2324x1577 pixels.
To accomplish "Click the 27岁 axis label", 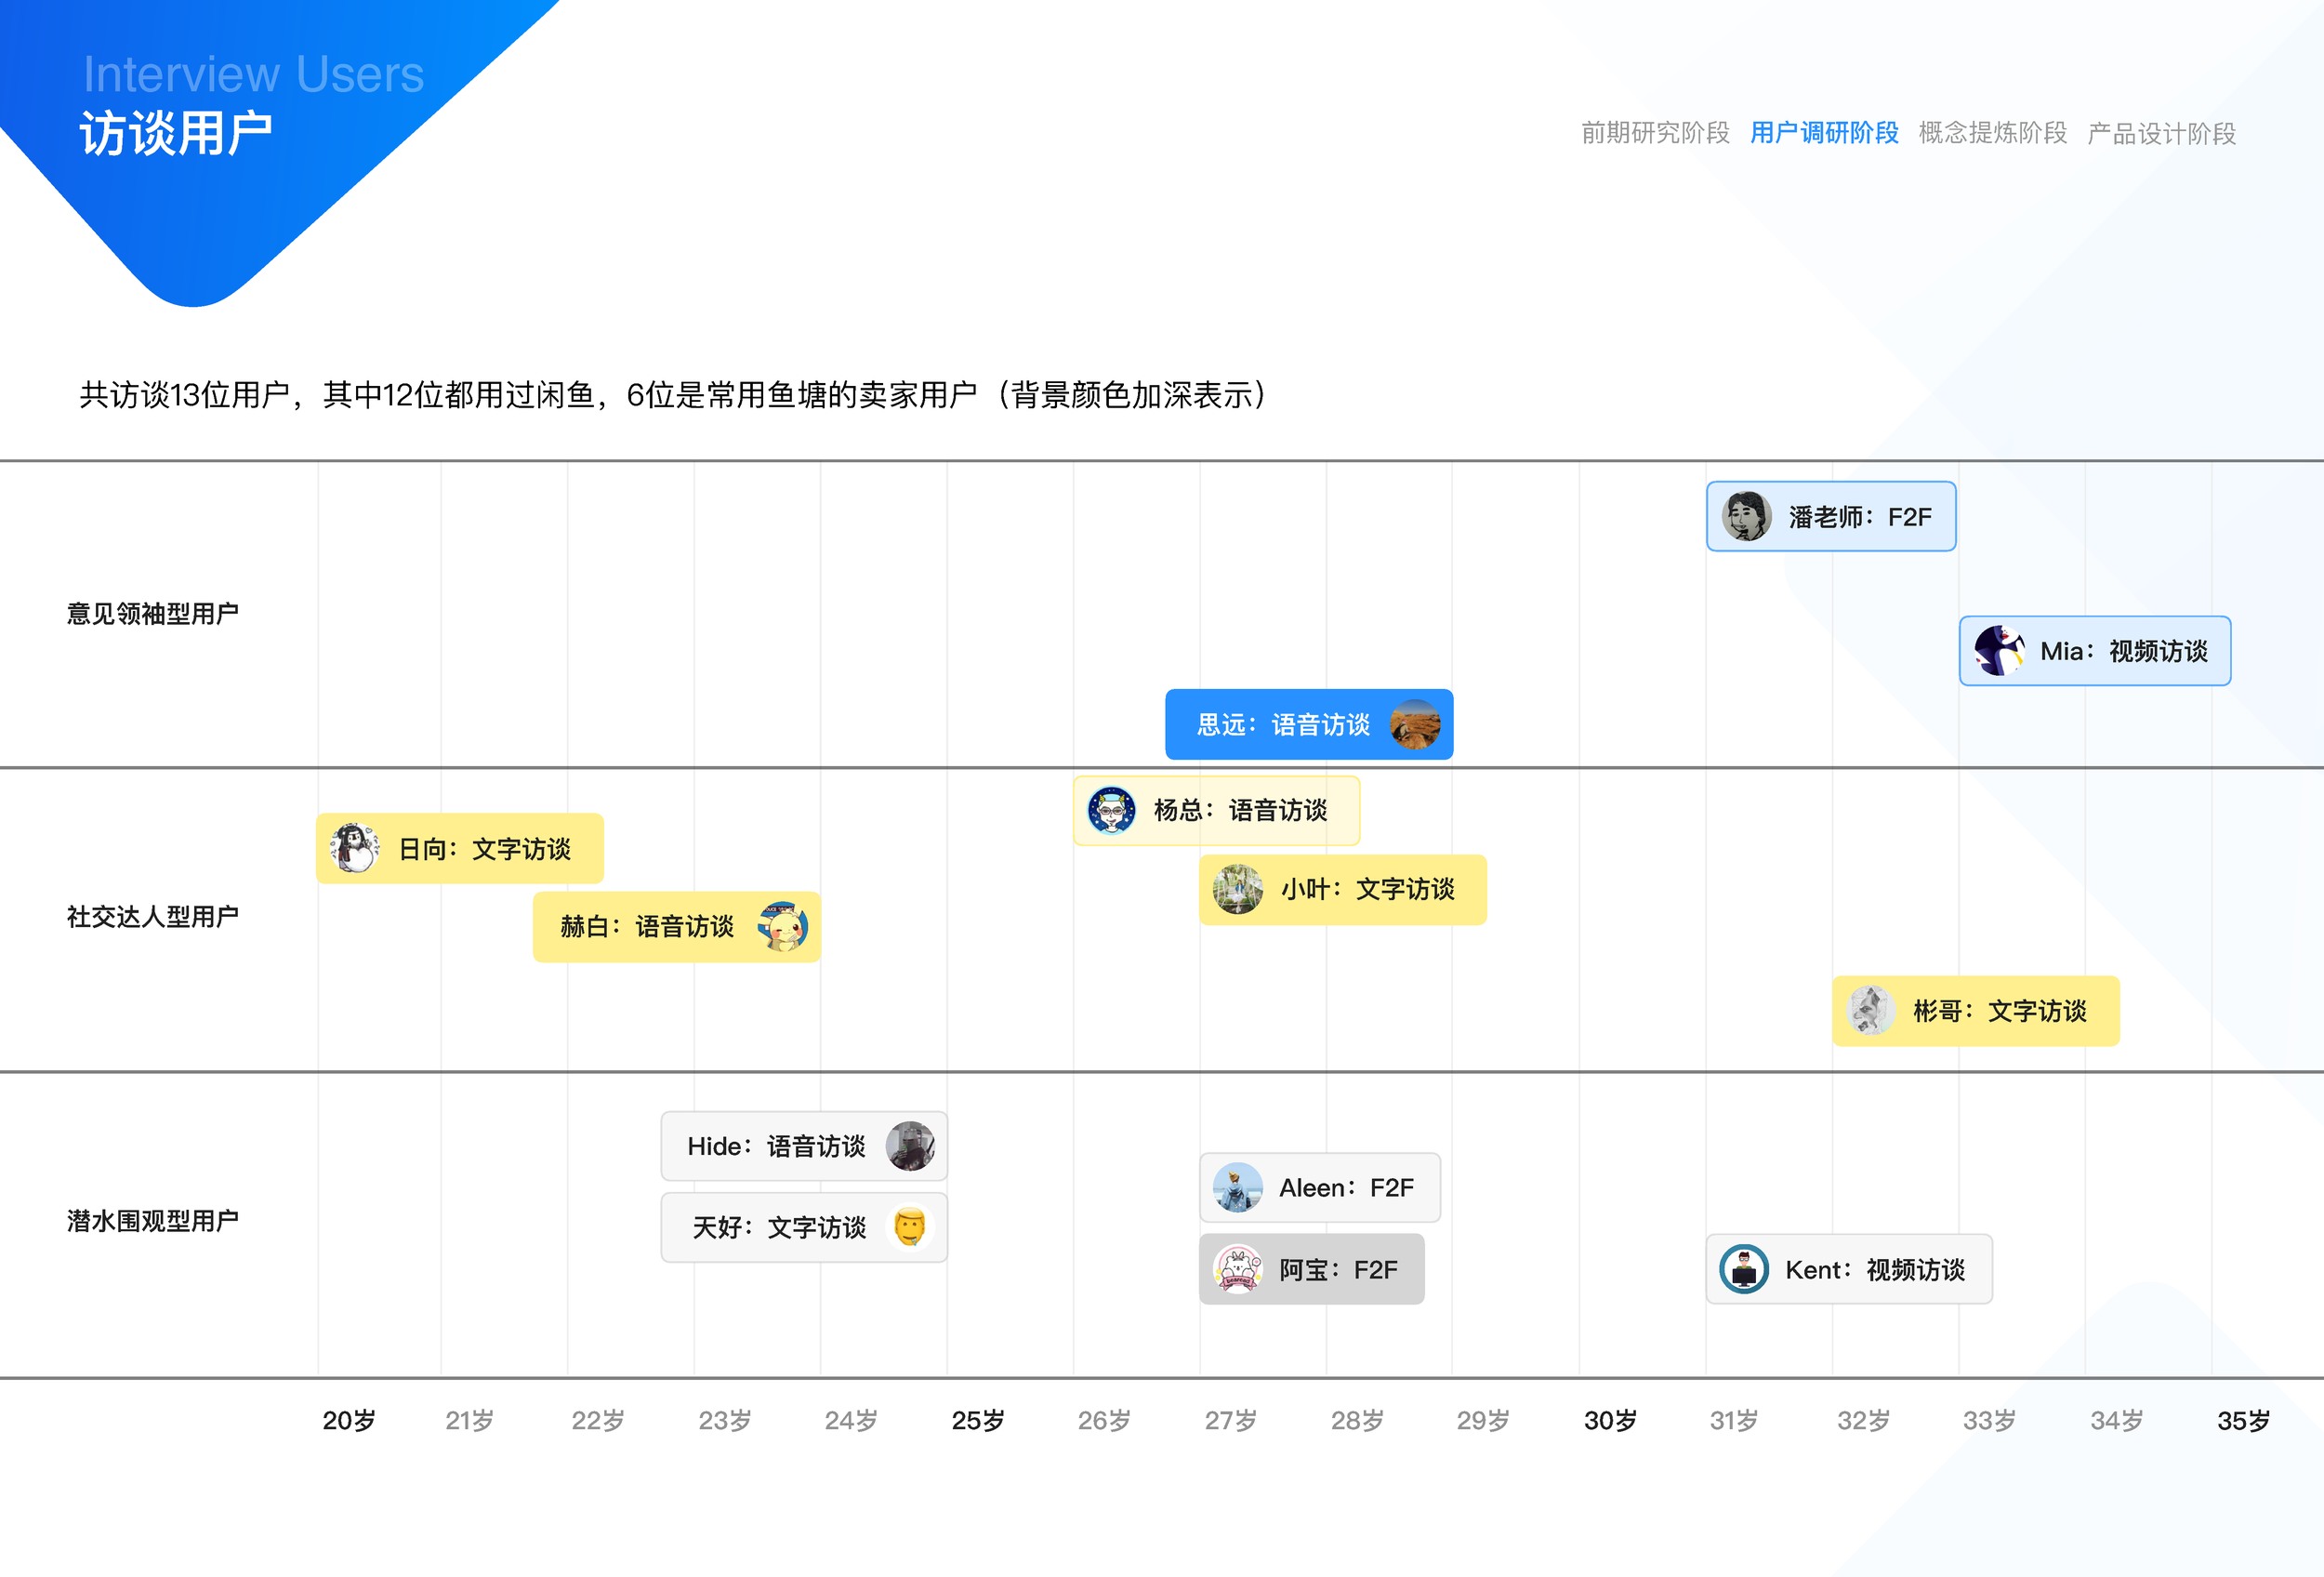I will 1230,1420.
